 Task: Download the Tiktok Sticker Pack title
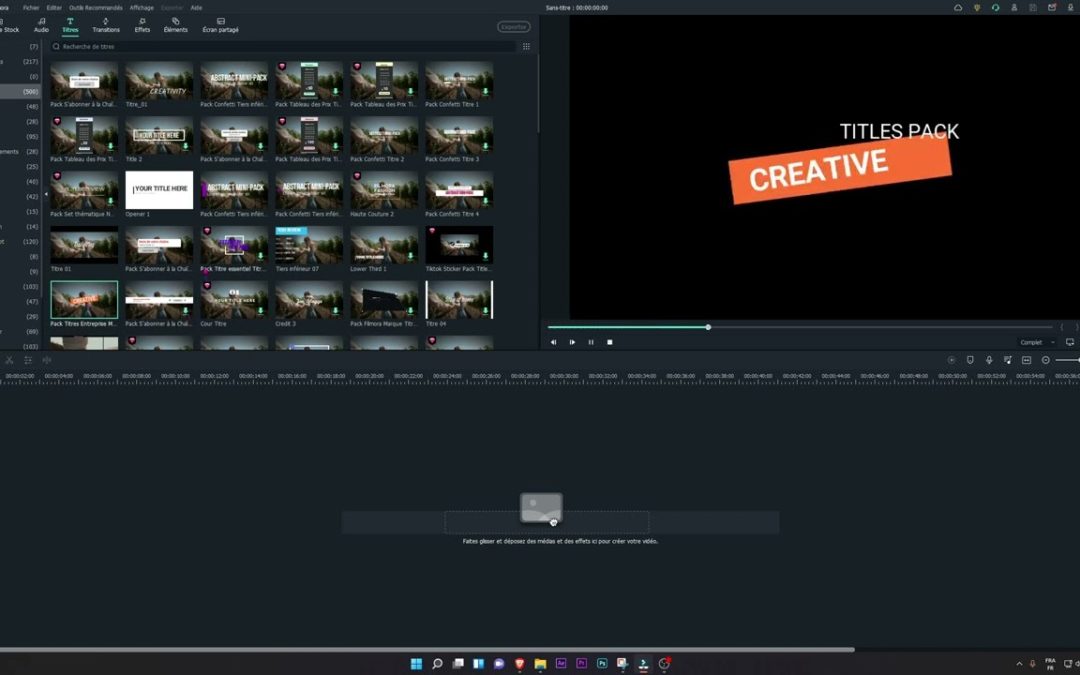[x=486, y=256]
